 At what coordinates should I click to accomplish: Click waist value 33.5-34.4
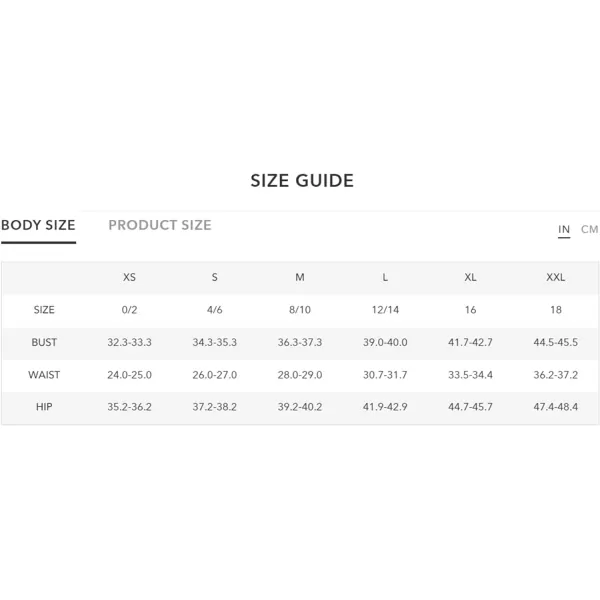471,375
